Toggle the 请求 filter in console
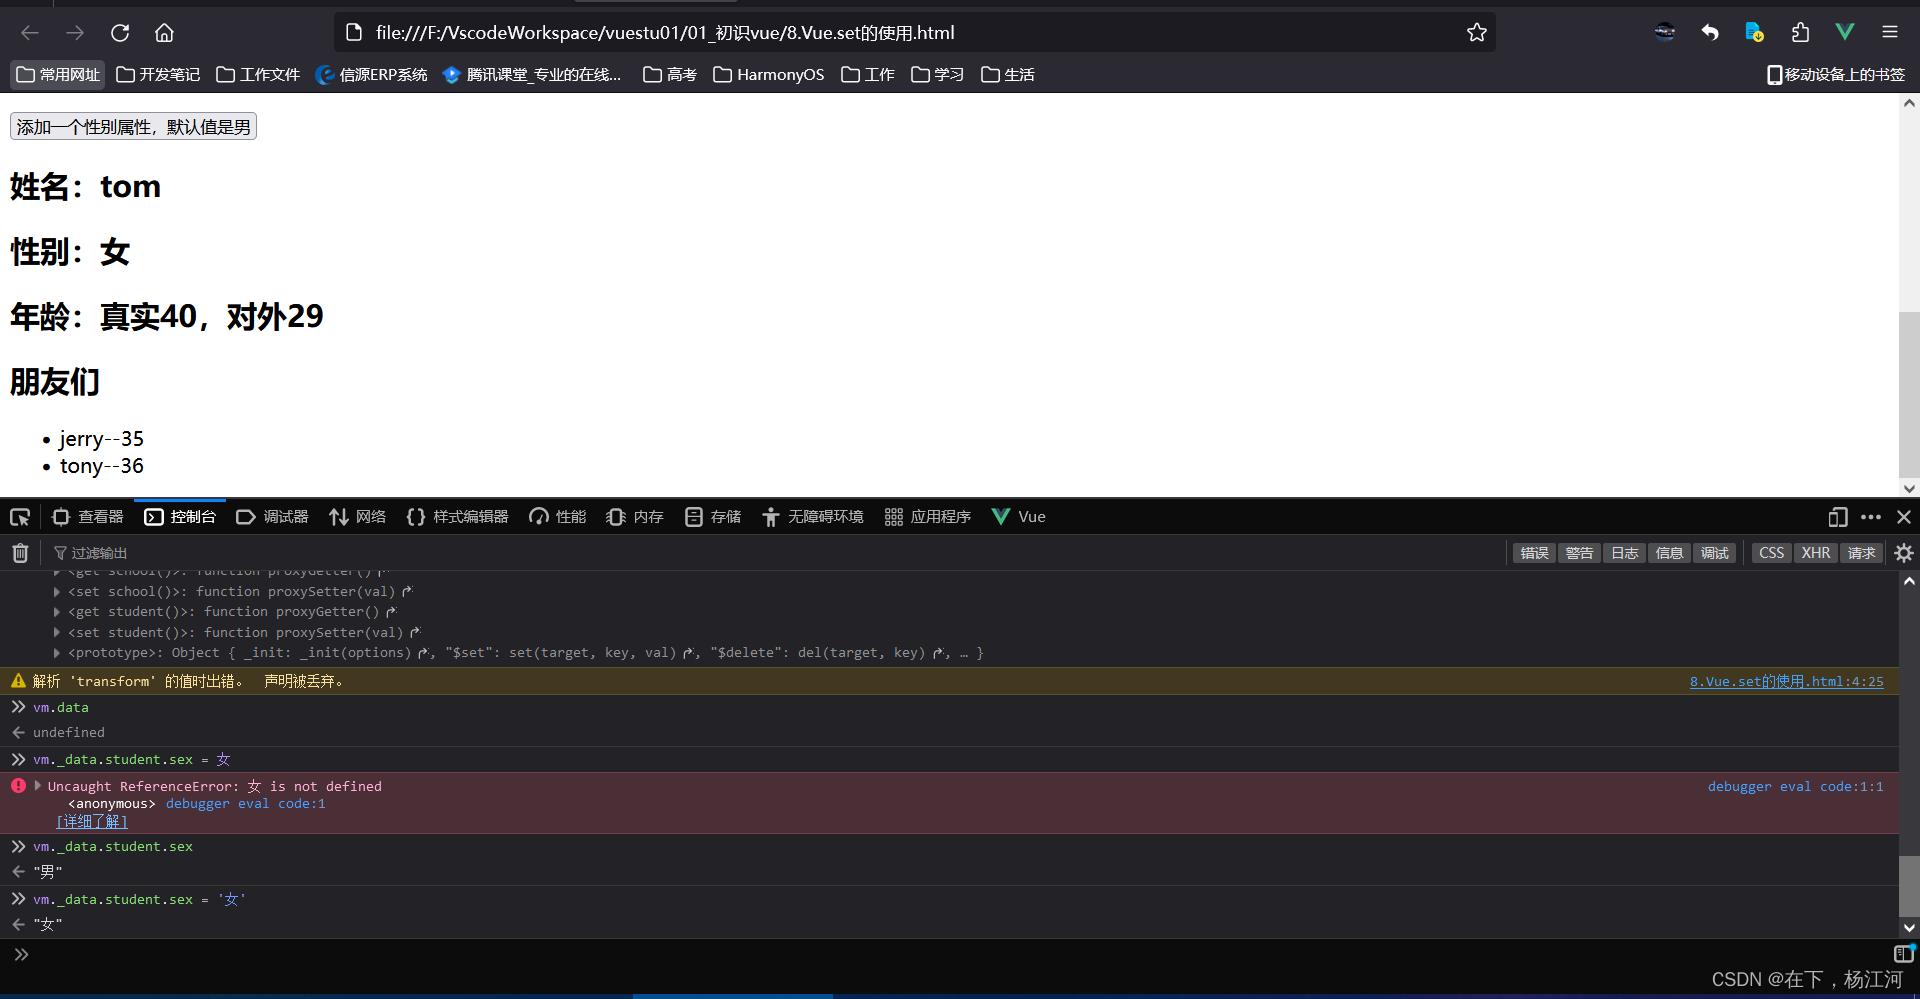This screenshot has width=1920, height=999. tap(1861, 553)
